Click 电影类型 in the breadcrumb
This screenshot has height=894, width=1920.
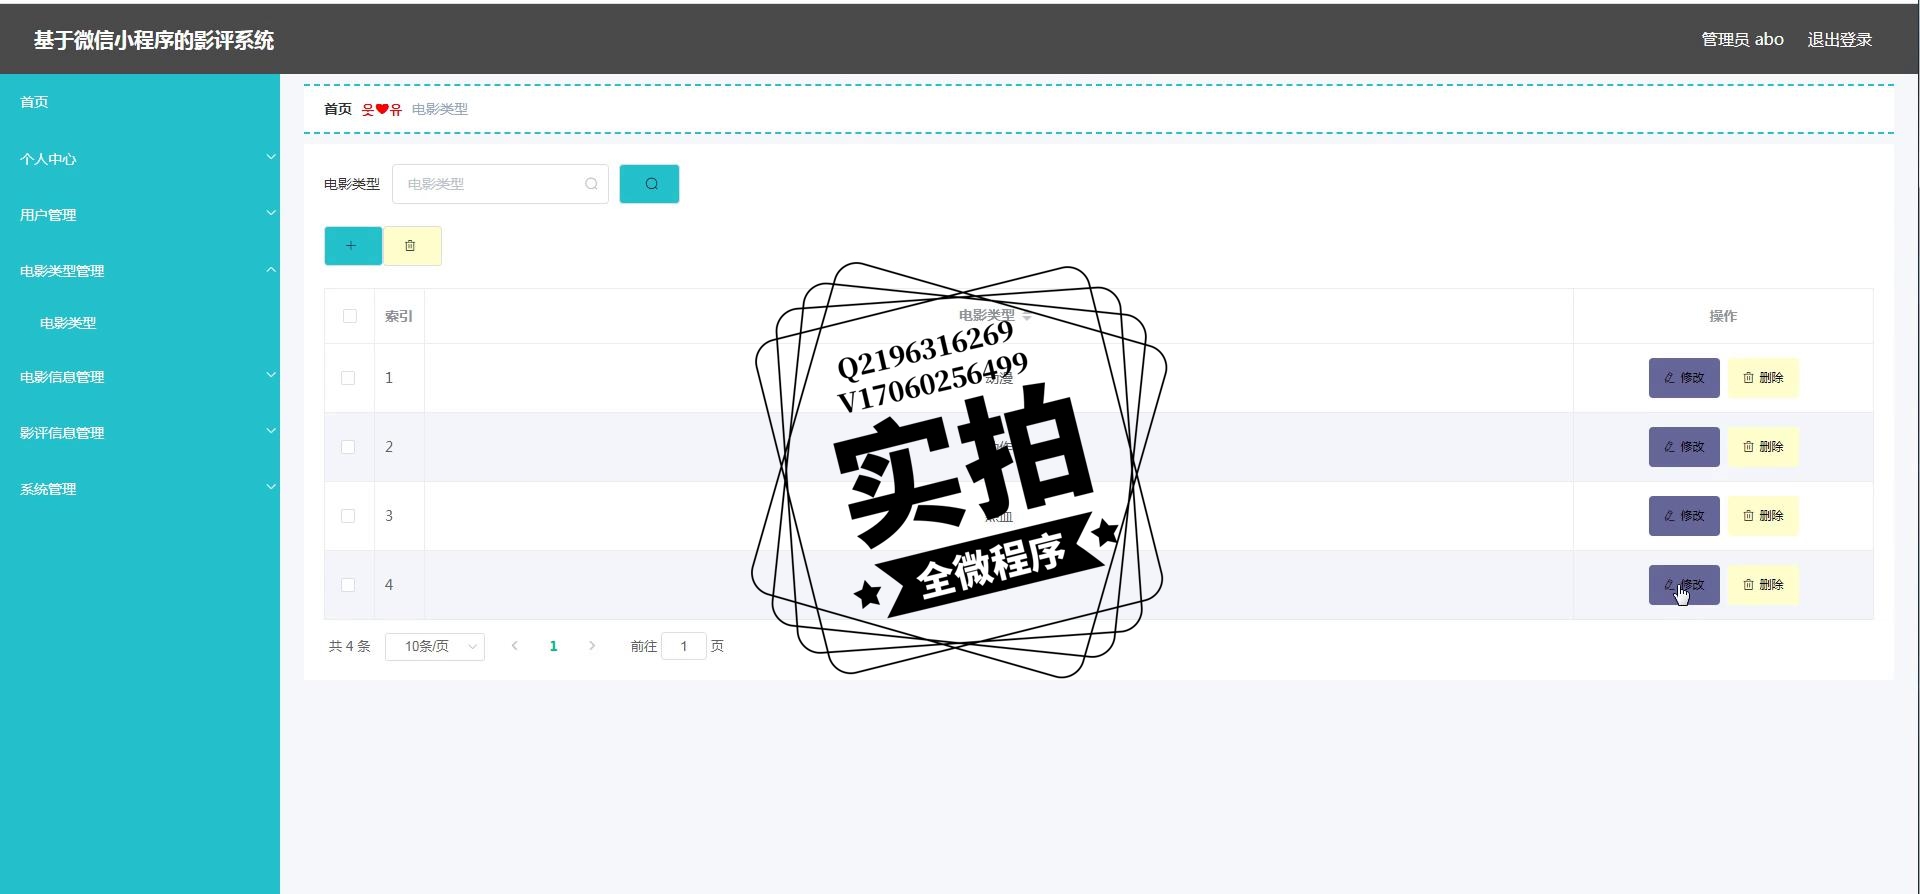[440, 109]
